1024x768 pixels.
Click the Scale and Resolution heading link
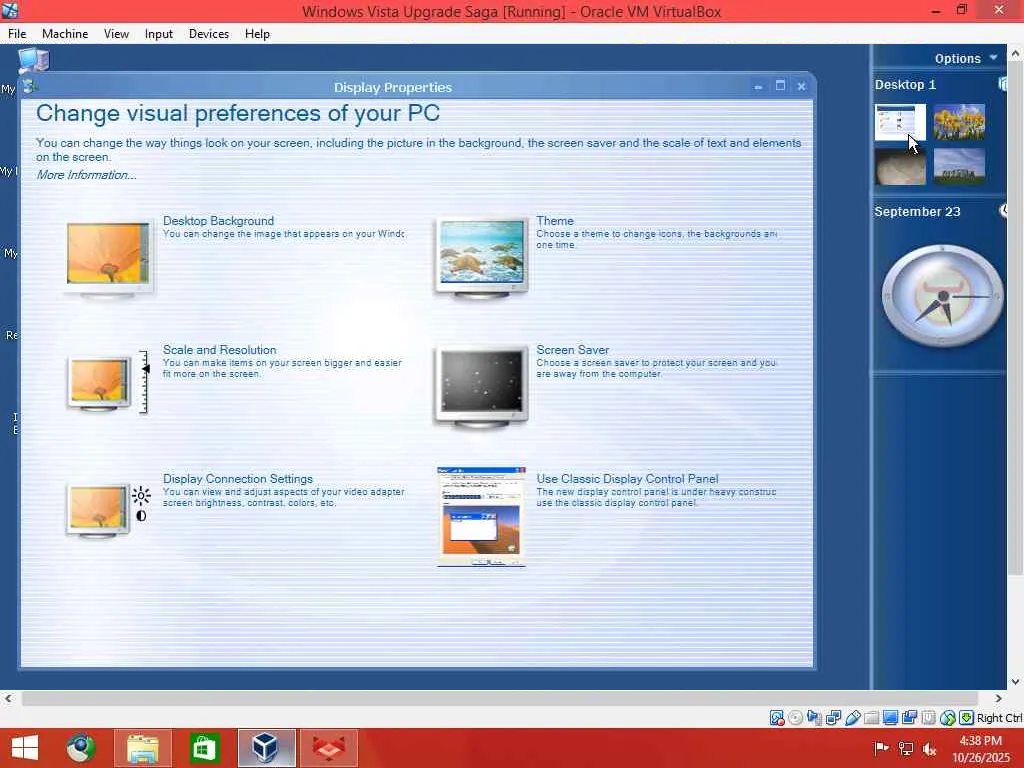click(219, 349)
